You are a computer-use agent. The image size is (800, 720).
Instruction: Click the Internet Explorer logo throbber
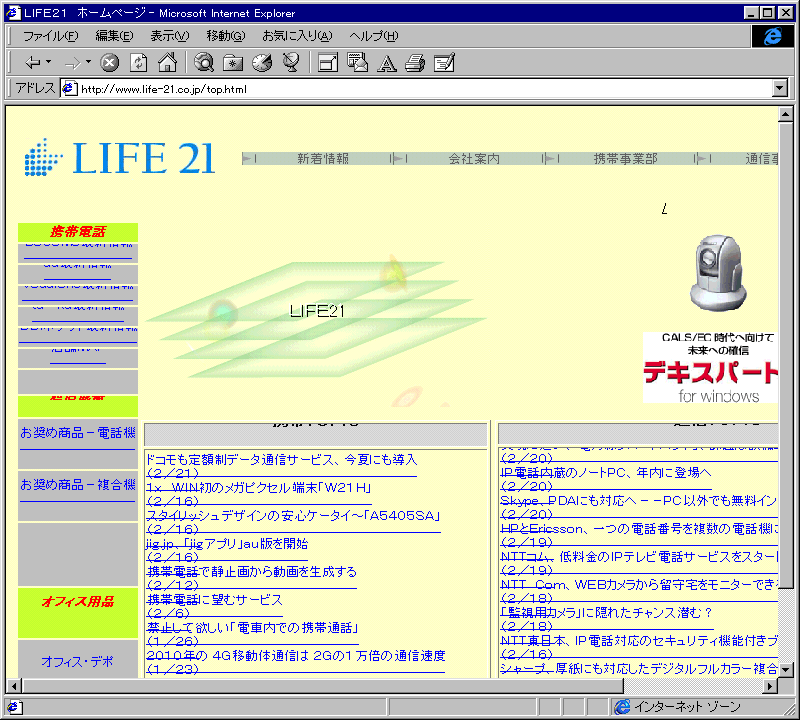click(772, 36)
